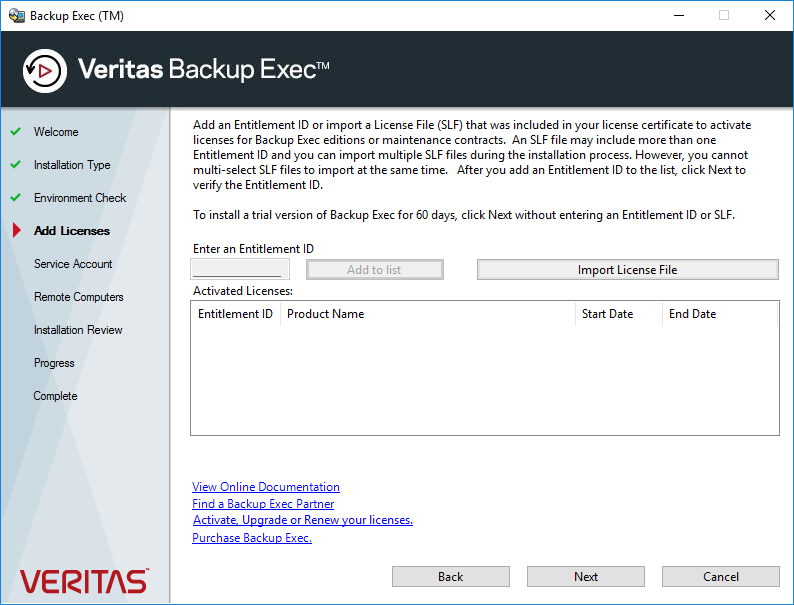Viewport: 794px width, 605px height.
Task: Minimize the Backup Exec window
Action: [679, 16]
